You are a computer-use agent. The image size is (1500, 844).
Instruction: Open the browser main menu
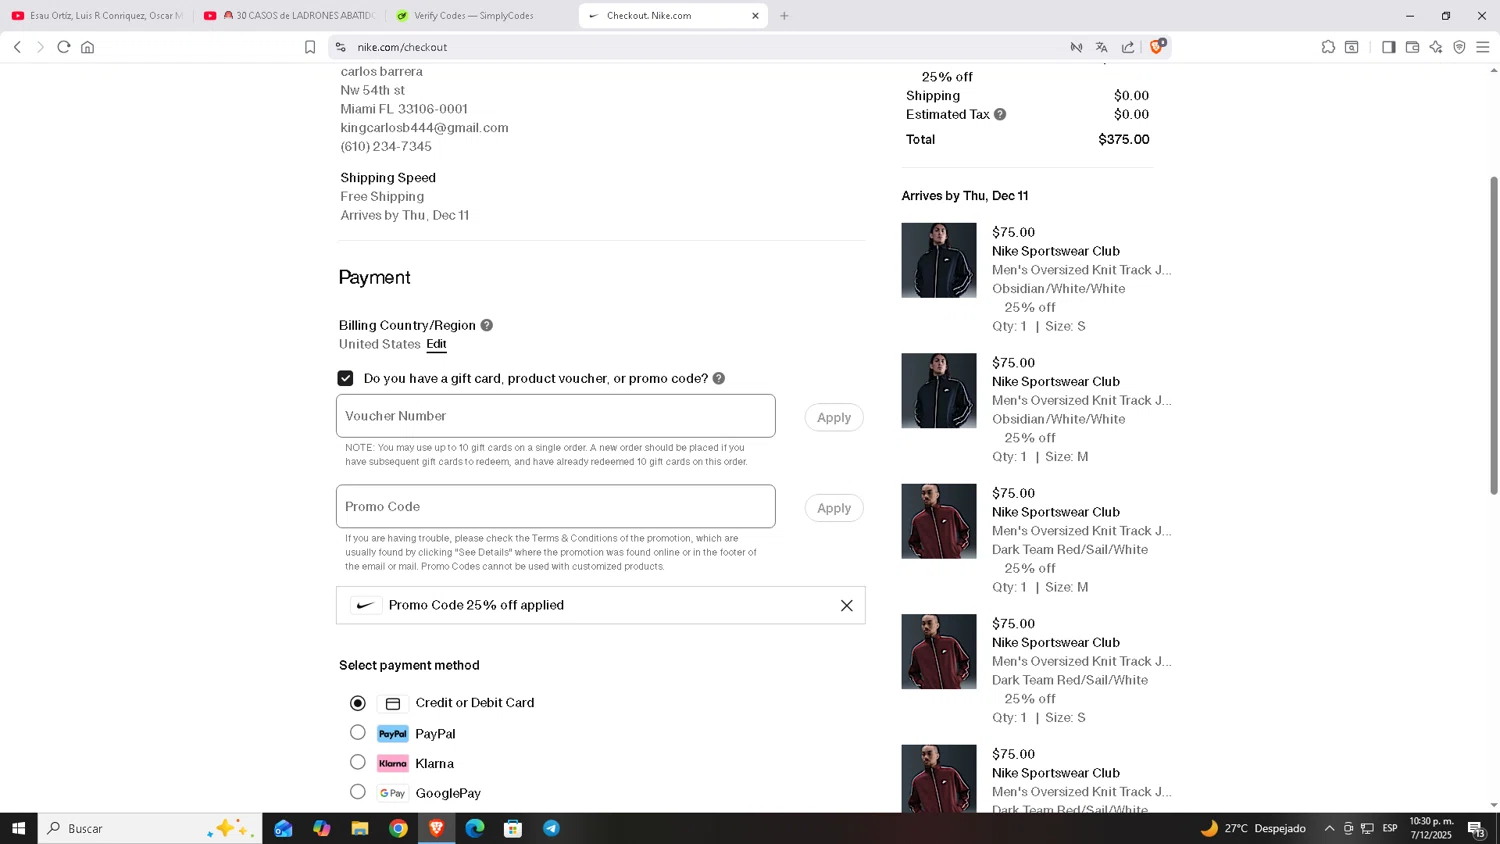(1483, 47)
